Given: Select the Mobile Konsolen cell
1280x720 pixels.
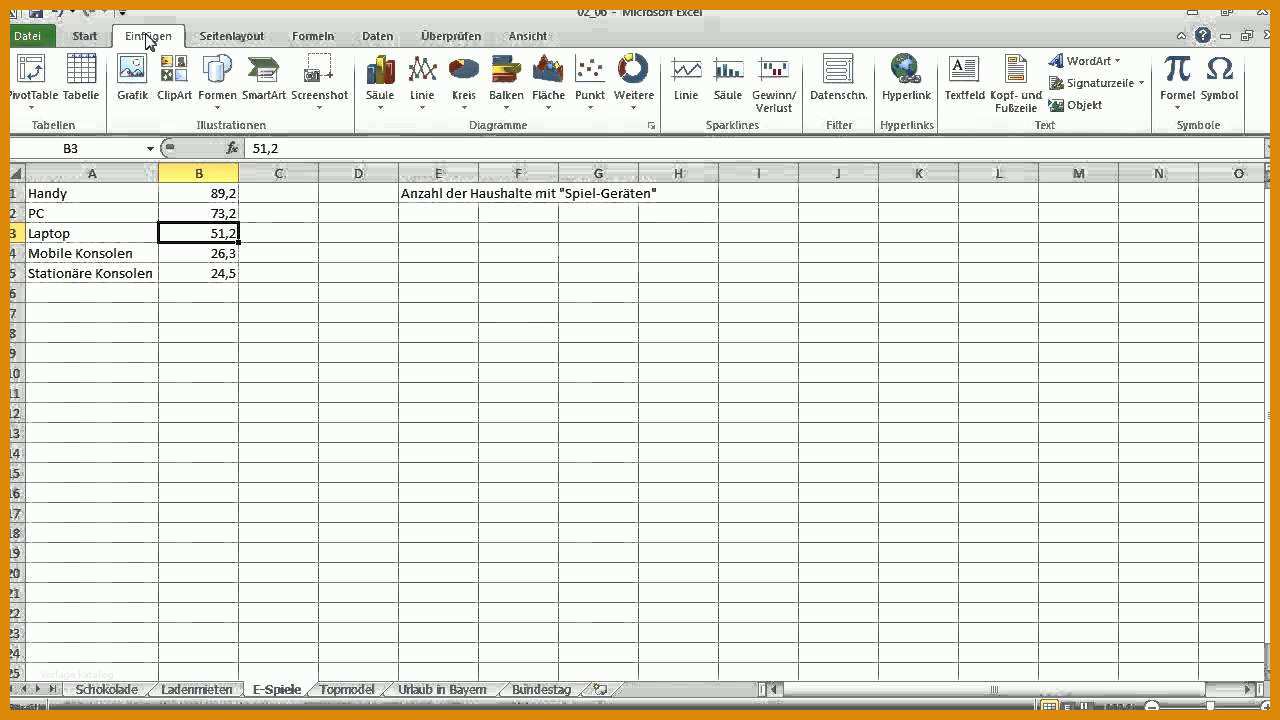Looking at the screenshot, I should (92, 253).
